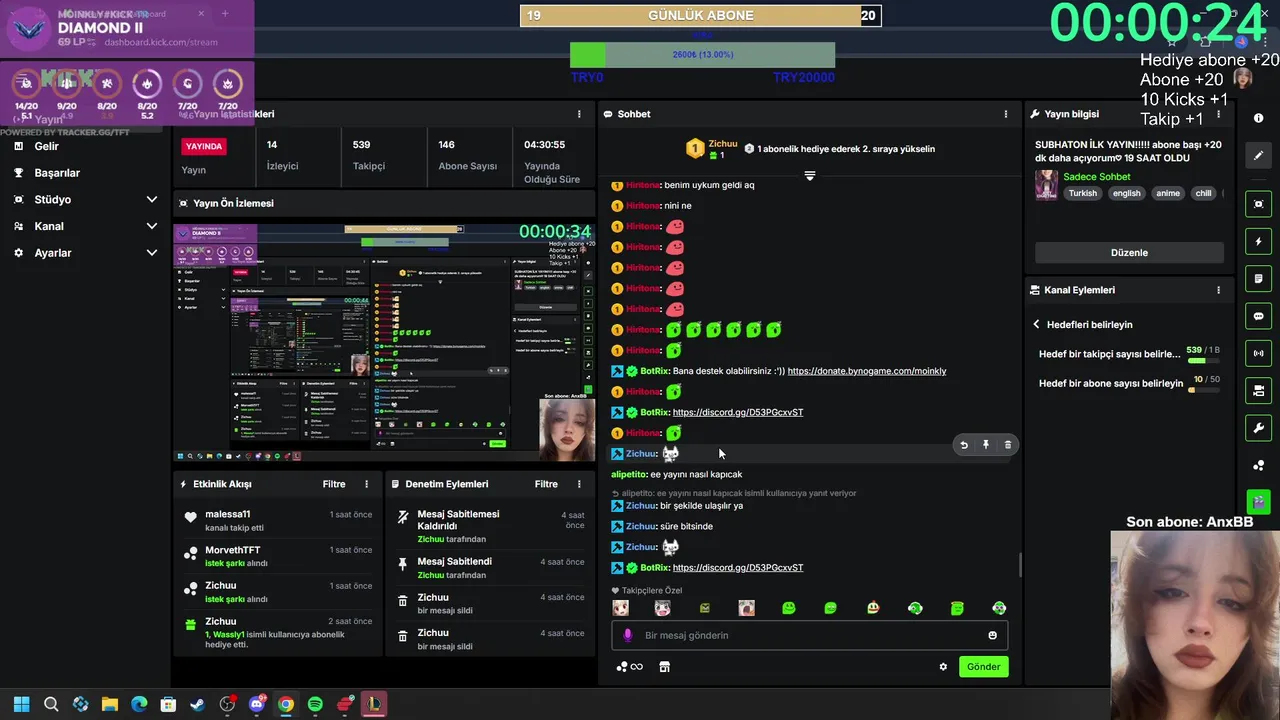Select the first anime face follower emote

[x=621, y=608]
